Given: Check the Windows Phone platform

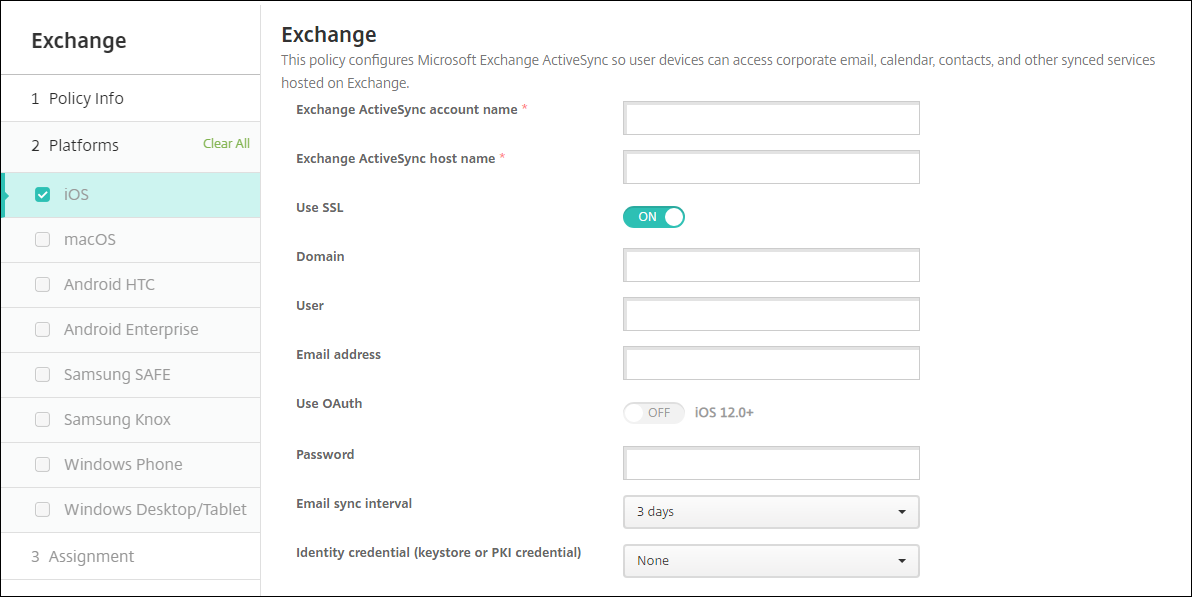Looking at the screenshot, I should click(x=43, y=465).
